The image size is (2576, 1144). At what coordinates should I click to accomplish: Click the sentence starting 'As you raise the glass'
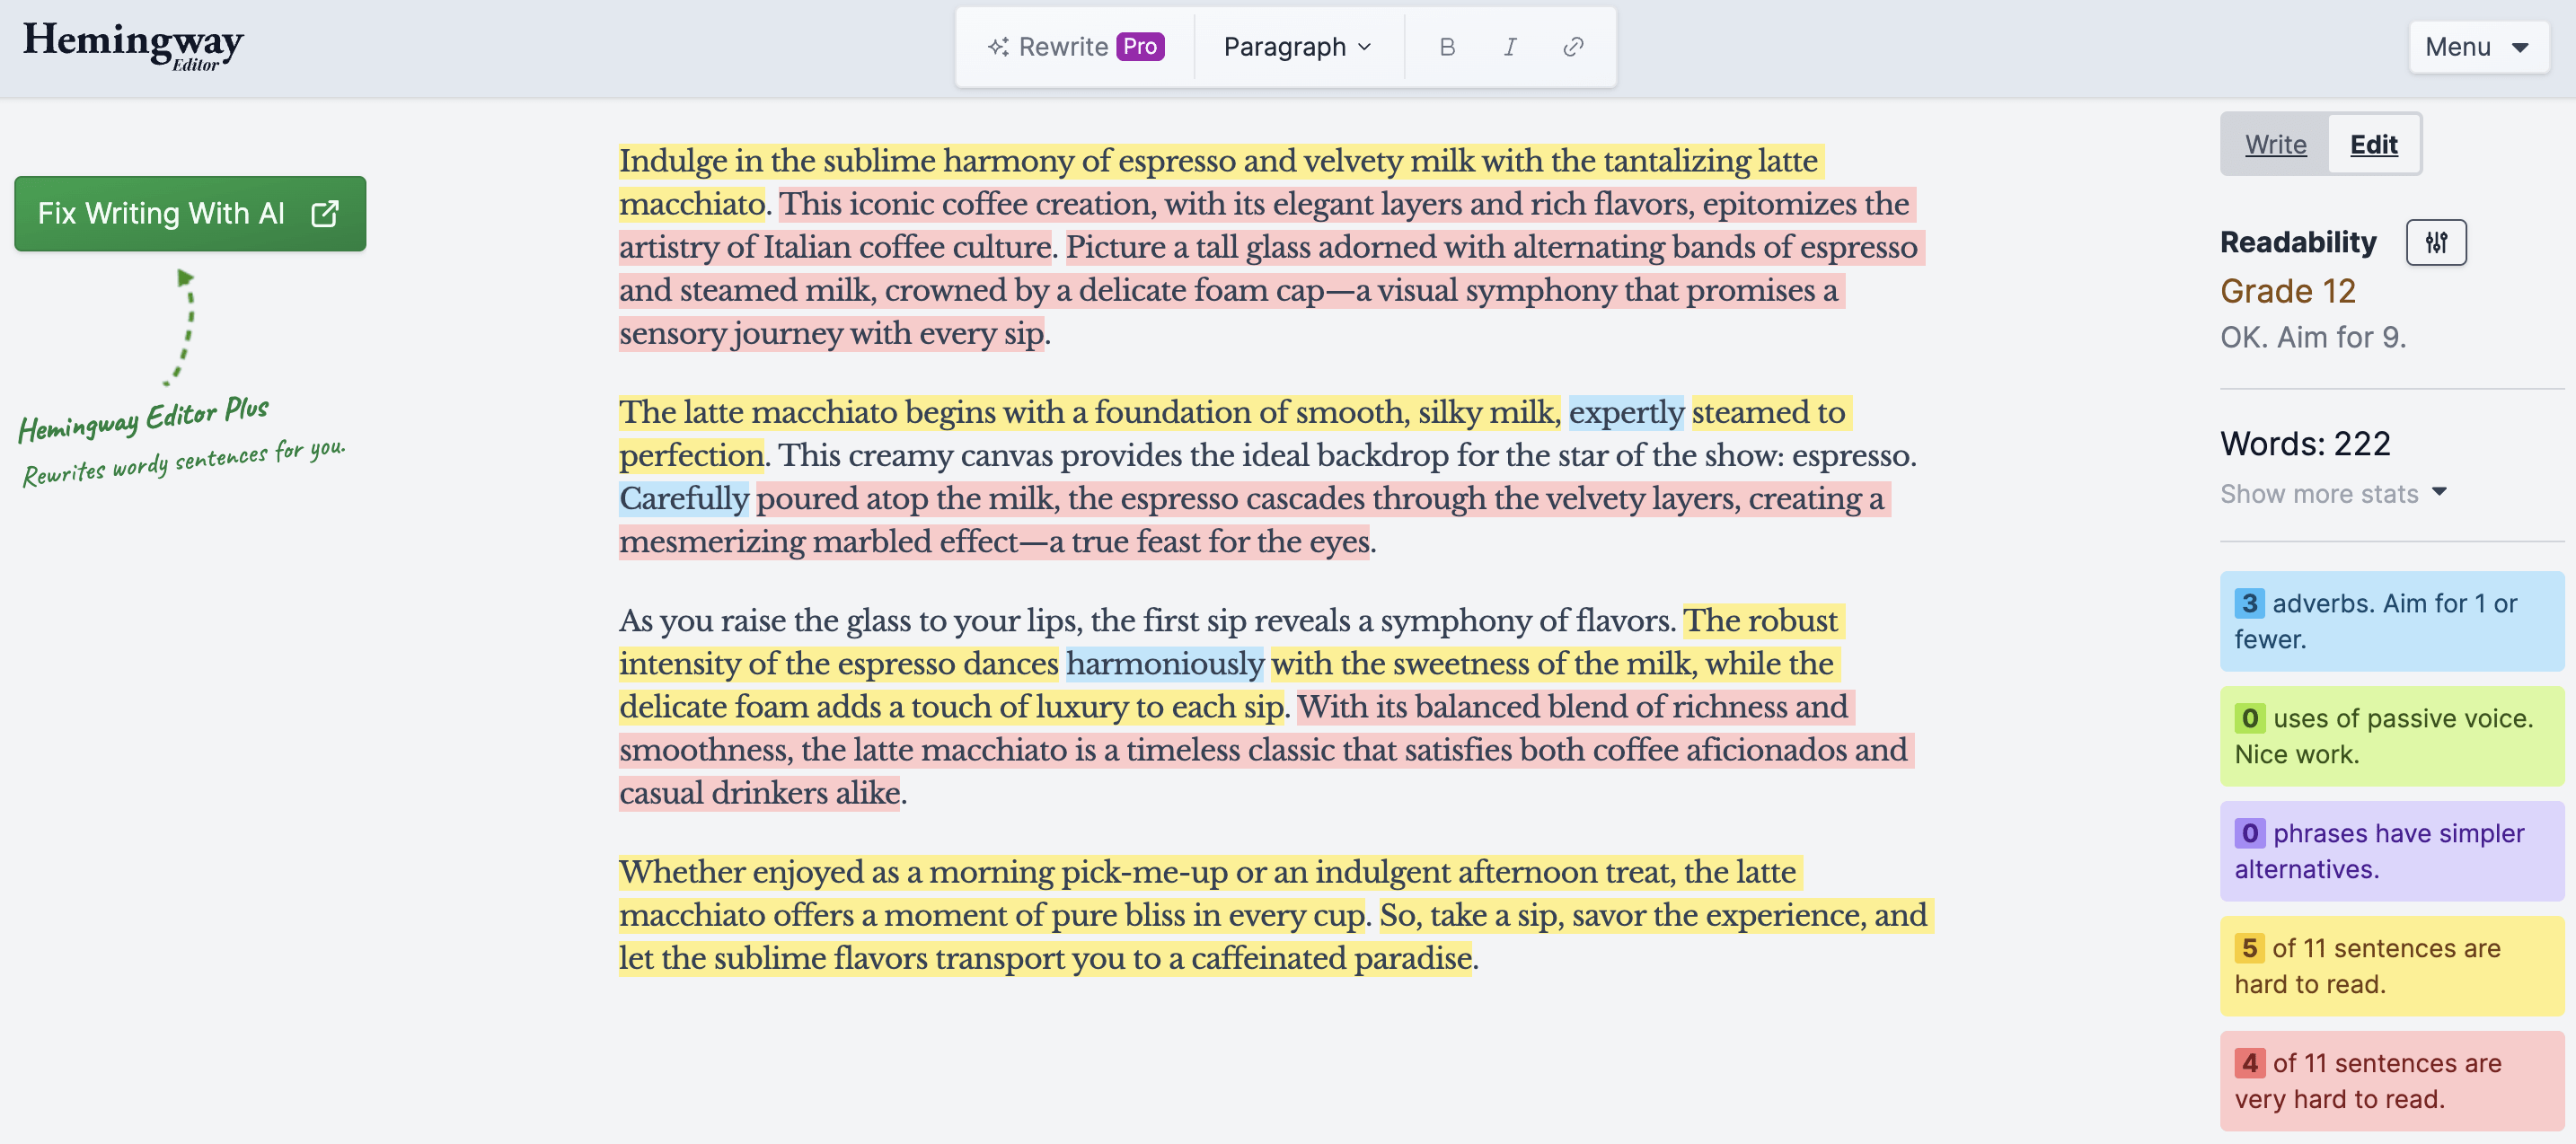pyautogui.click(x=1147, y=620)
